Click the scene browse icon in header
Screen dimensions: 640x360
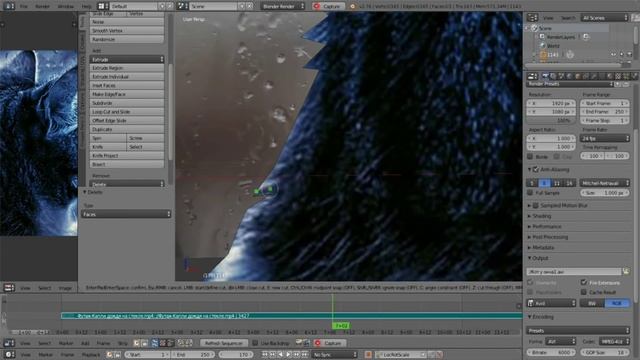point(182,6)
